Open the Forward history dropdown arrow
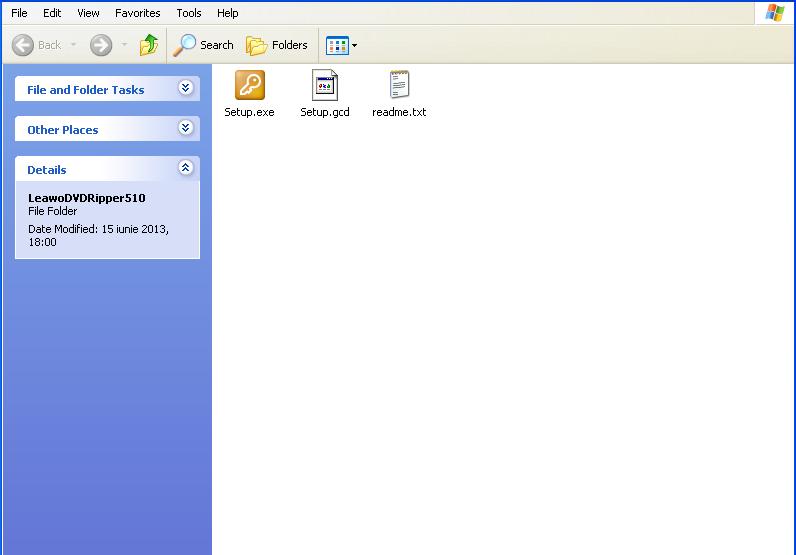 [124, 45]
